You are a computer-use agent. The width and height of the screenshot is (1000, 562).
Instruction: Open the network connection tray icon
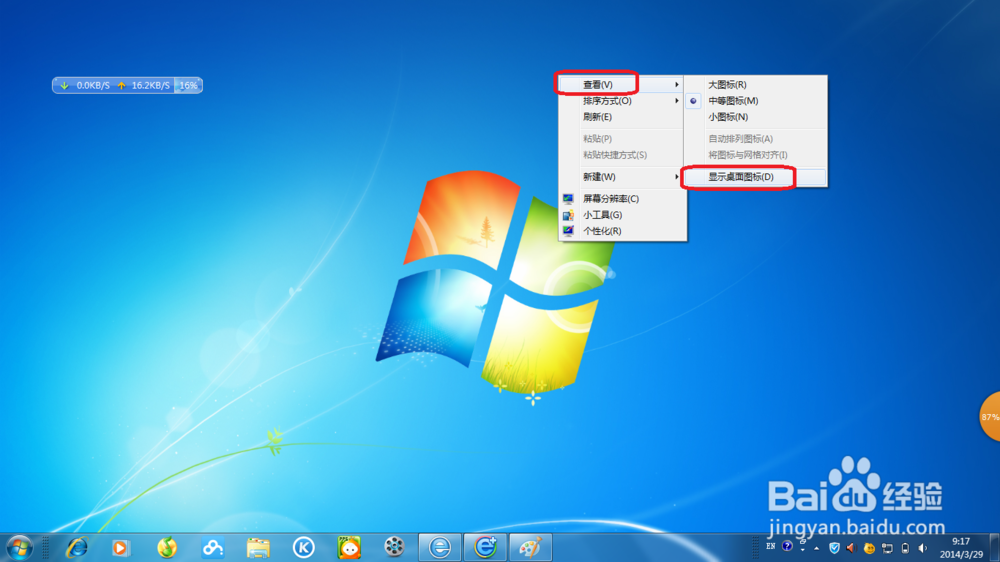pyautogui.click(x=887, y=548)
